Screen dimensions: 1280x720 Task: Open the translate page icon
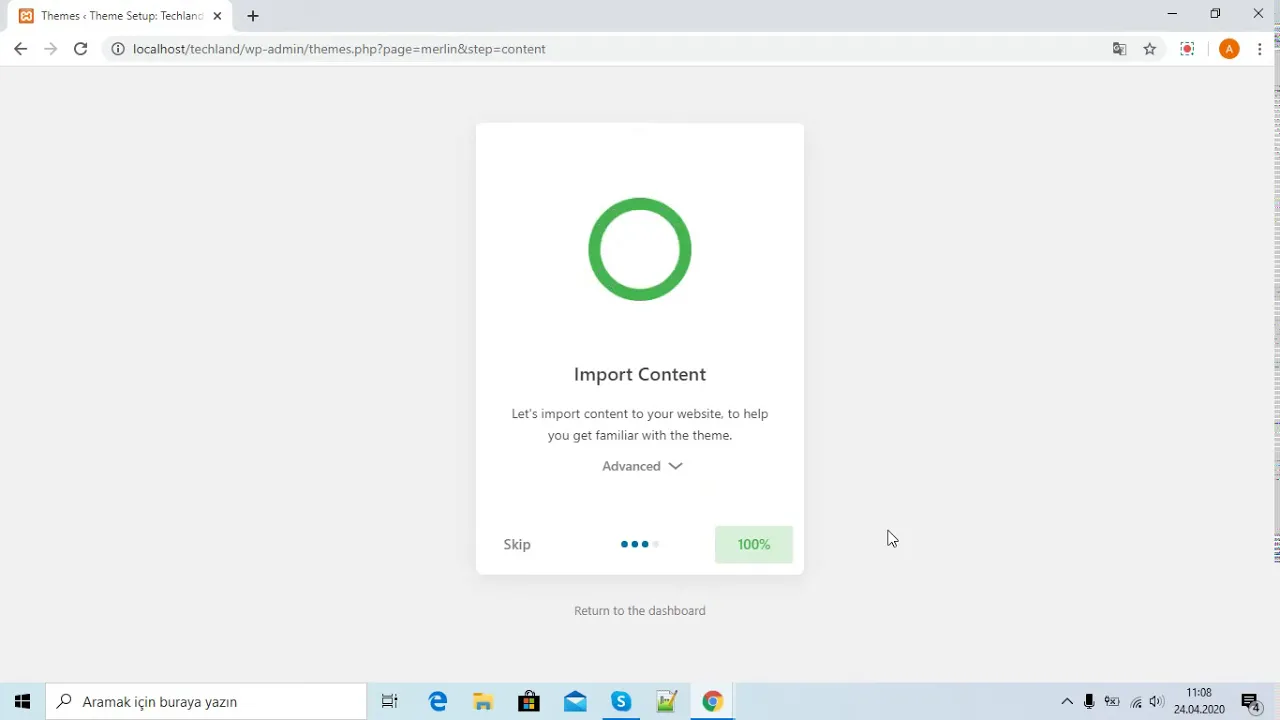1120,49
